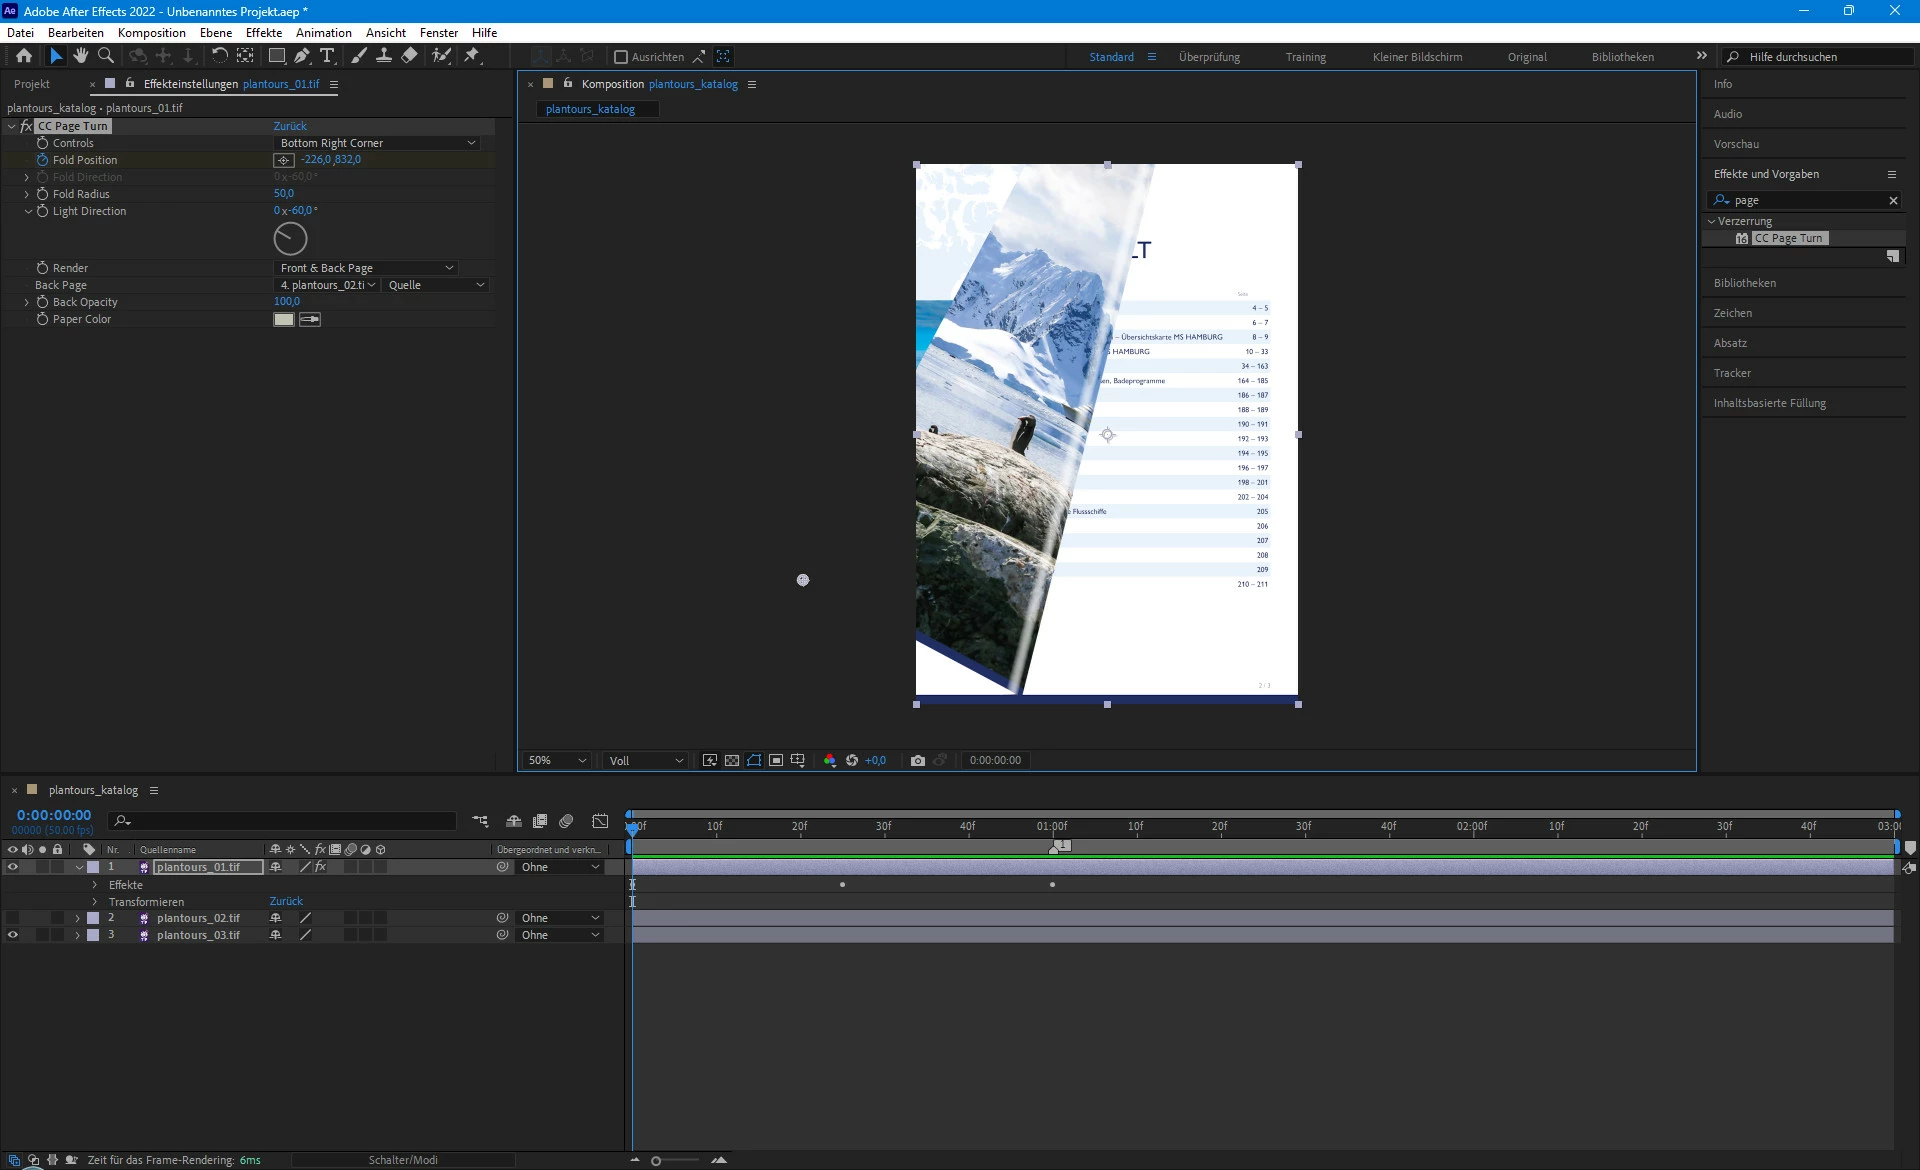1920x1170 pixels.
Task: Take a snapshot with camera icon
Action: pyautogui.click(x=918, y=761)
